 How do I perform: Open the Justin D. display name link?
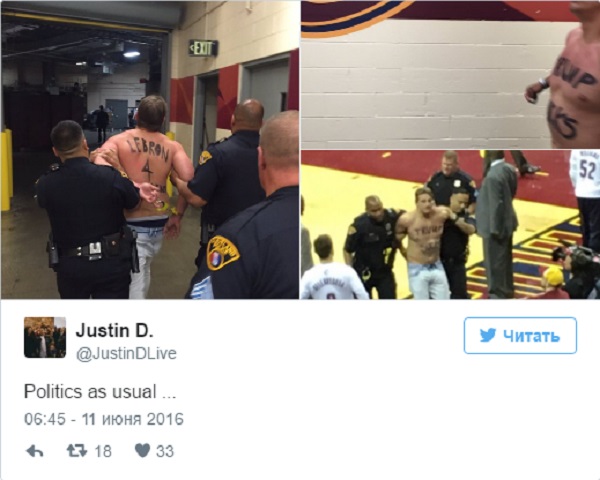(x=114, y=330)
